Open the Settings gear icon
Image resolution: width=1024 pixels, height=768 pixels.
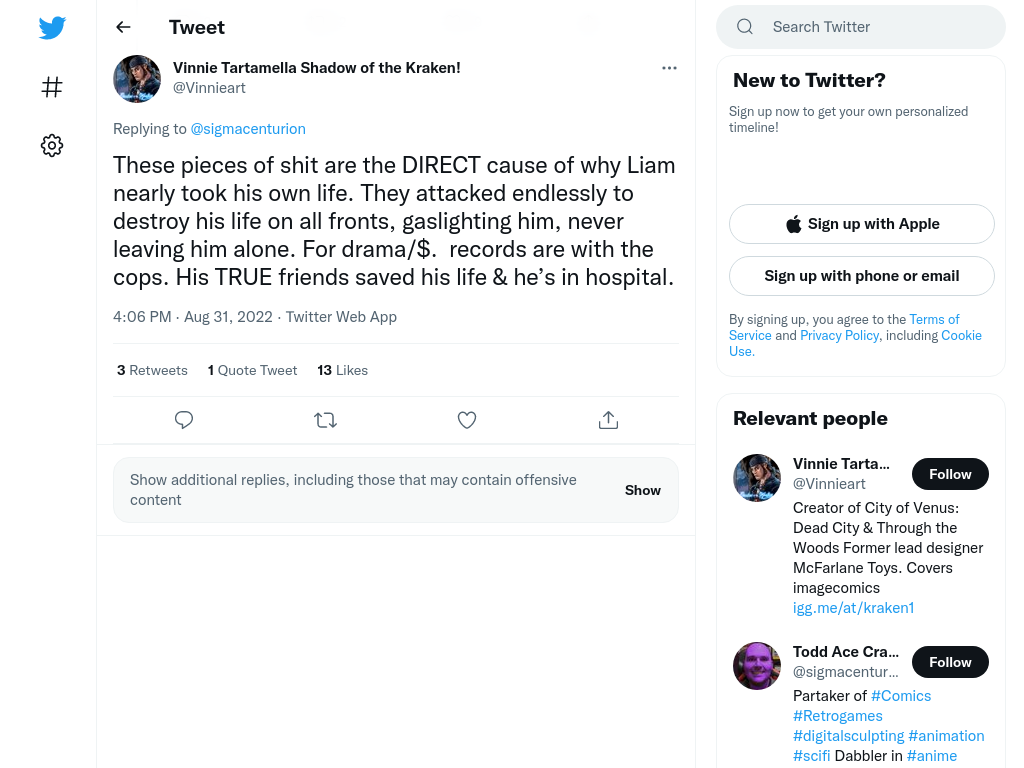52,146
